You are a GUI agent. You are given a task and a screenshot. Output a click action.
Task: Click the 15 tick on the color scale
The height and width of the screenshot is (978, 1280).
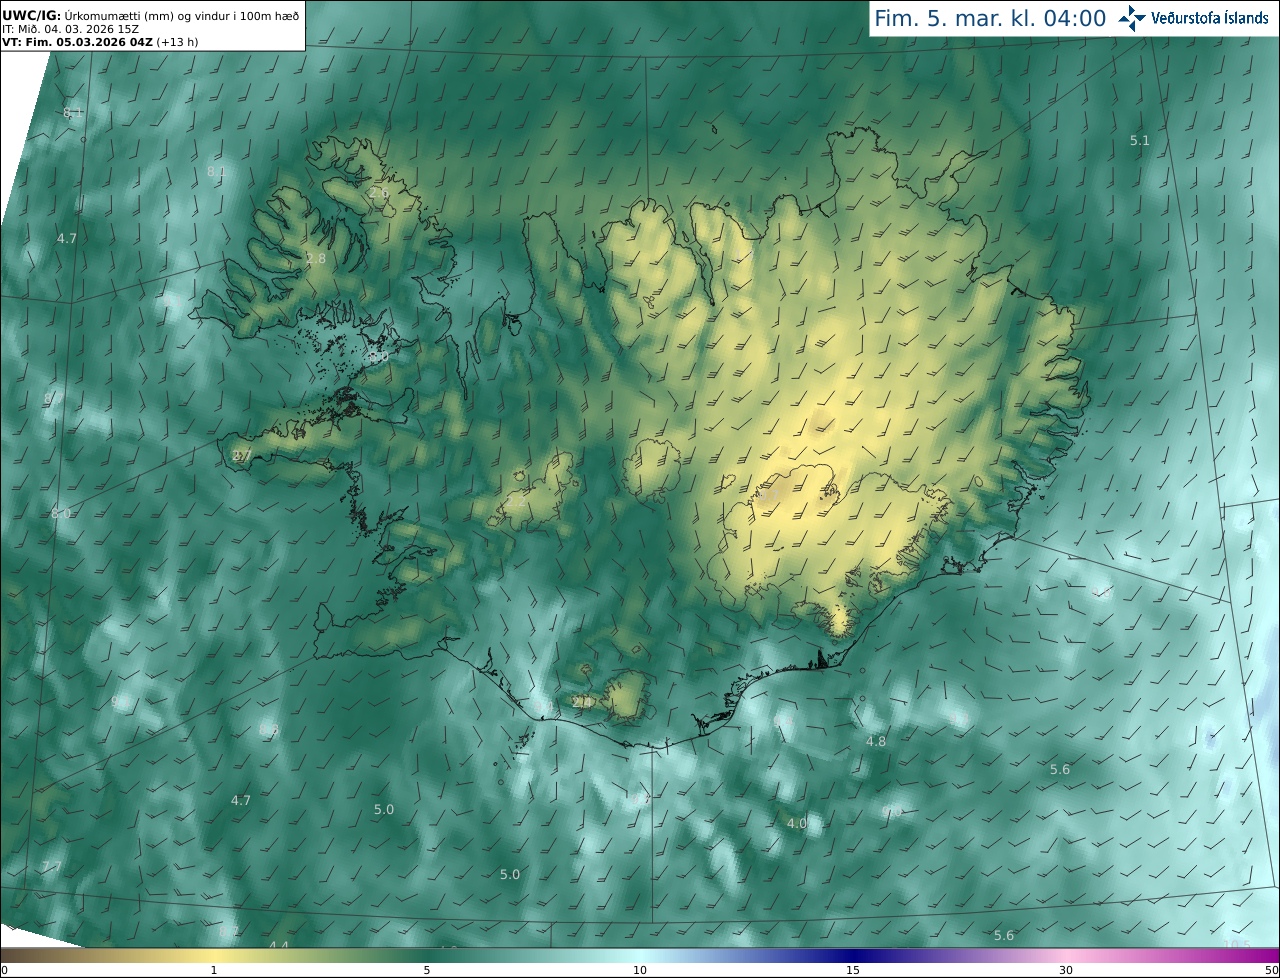[x=853, y=970]
